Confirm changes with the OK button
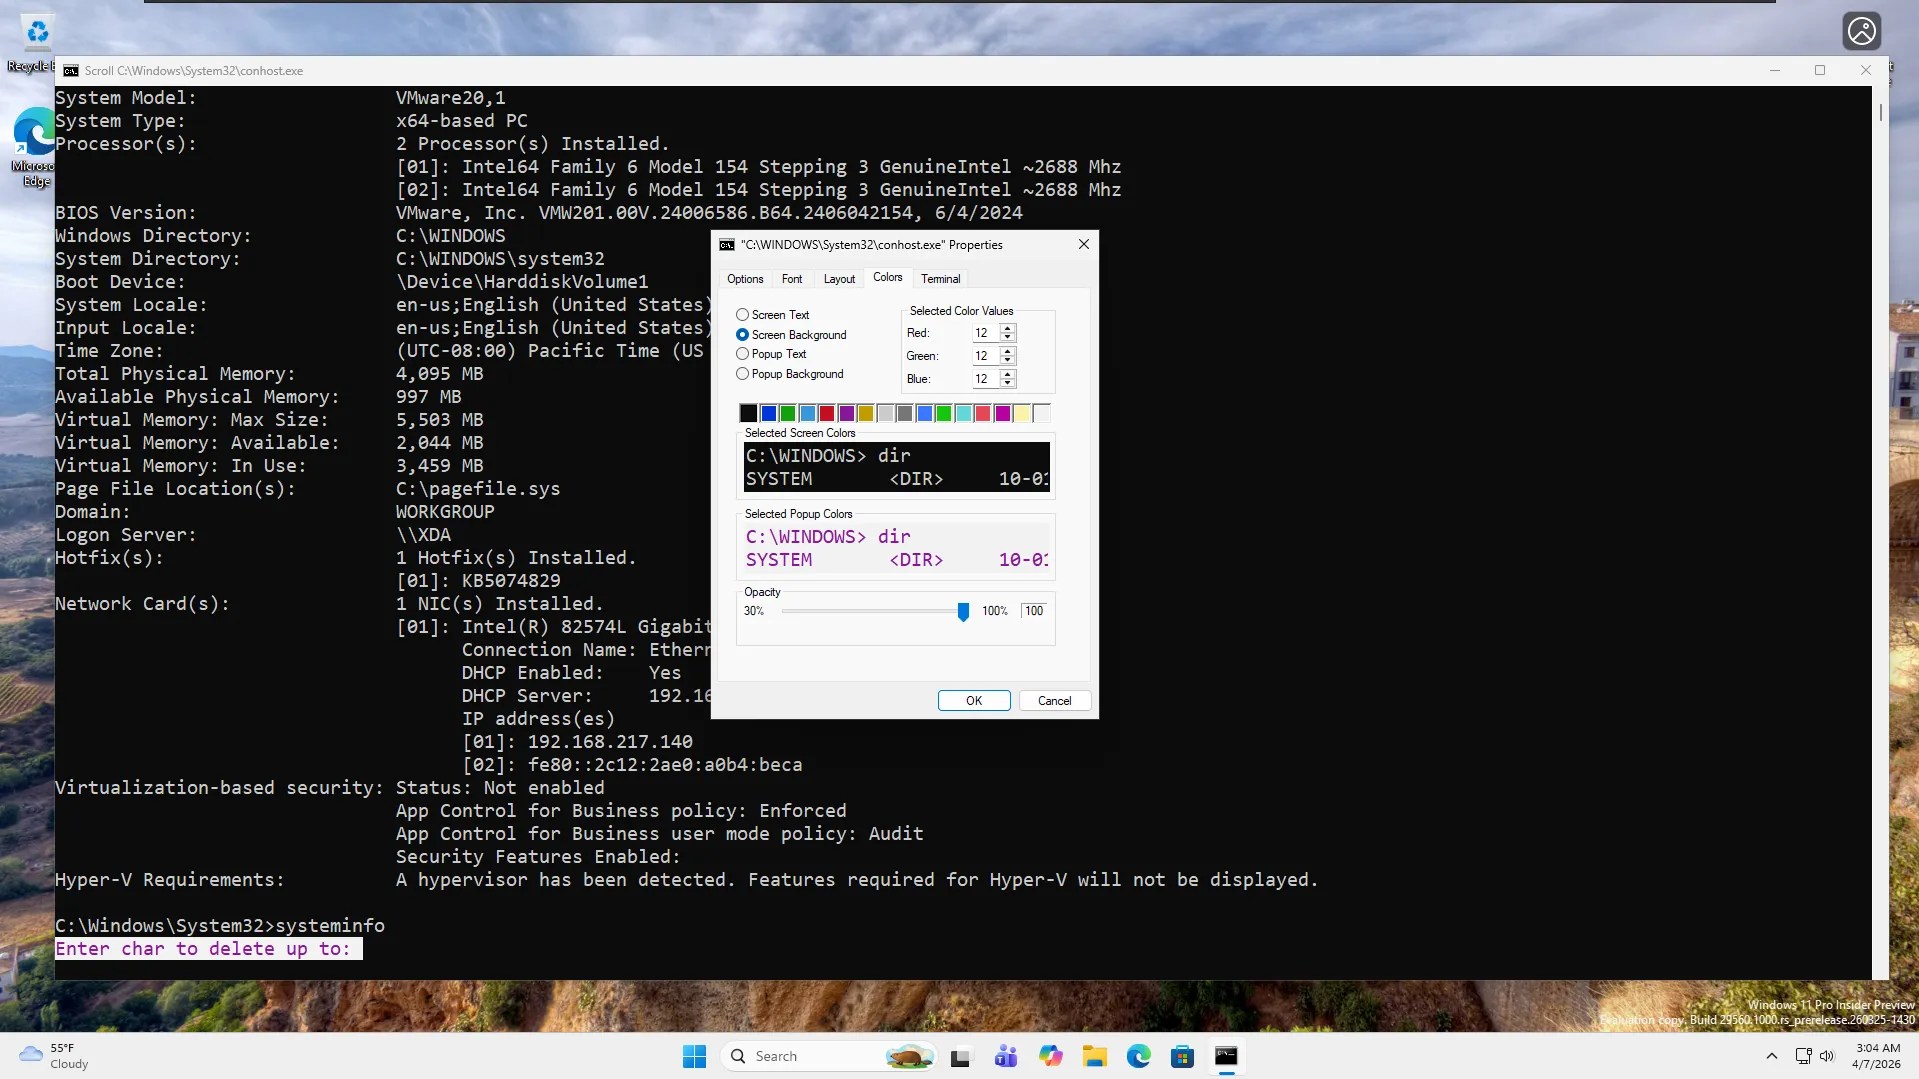This screenshot has height=1079, width=1919. point(972,700)
